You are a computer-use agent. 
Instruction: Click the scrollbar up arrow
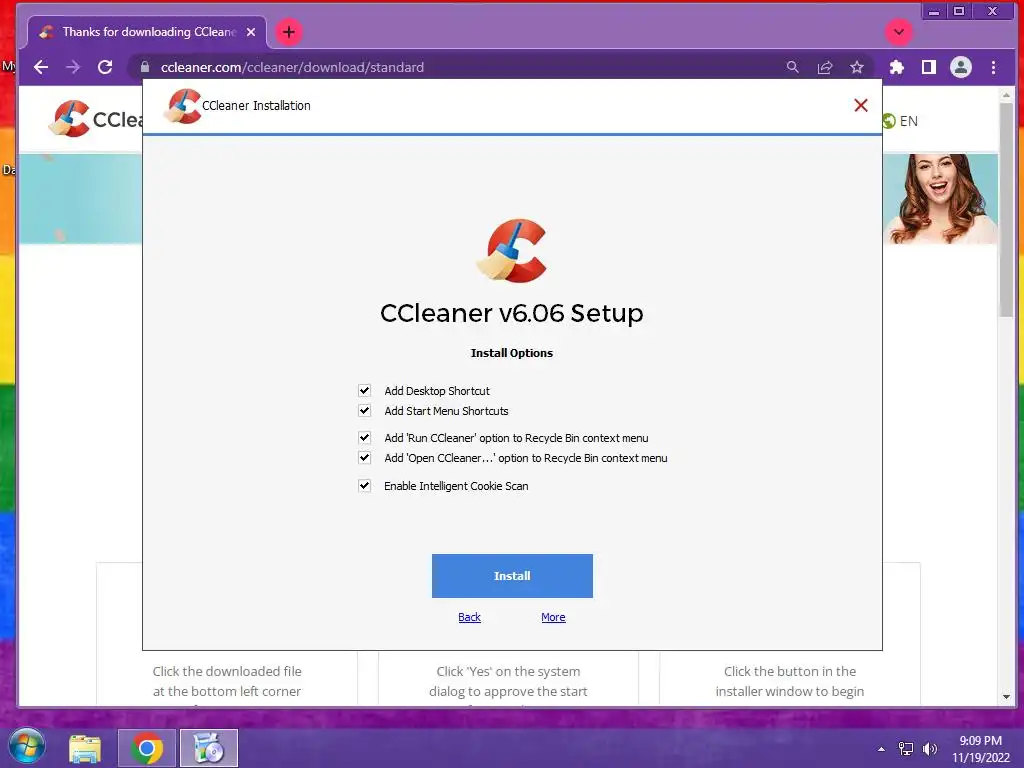click(x=1006, y=95)
